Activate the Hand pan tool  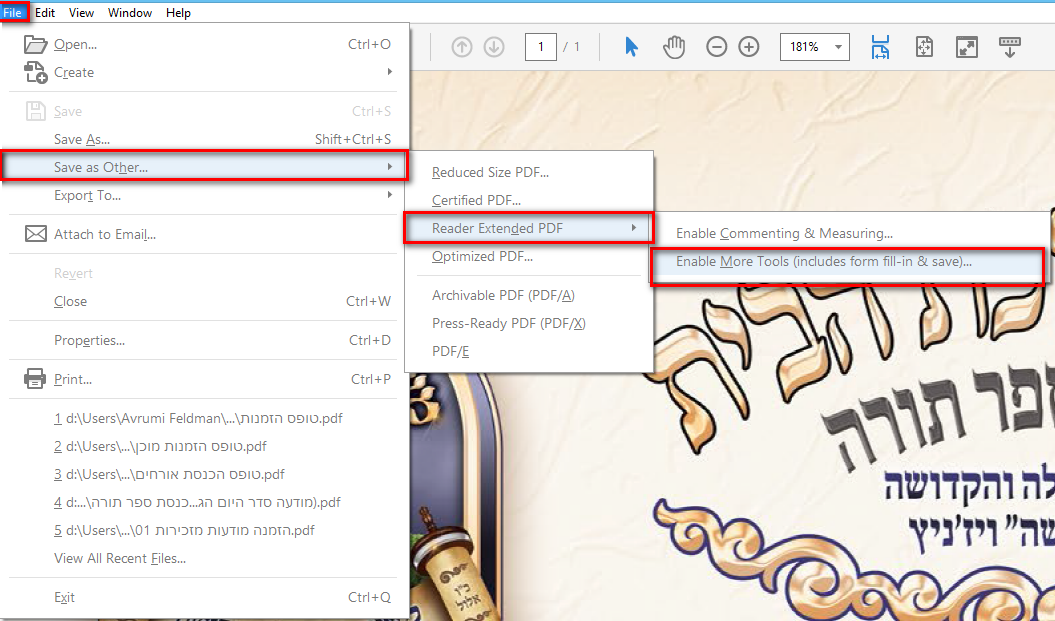[x=674, y=47]
